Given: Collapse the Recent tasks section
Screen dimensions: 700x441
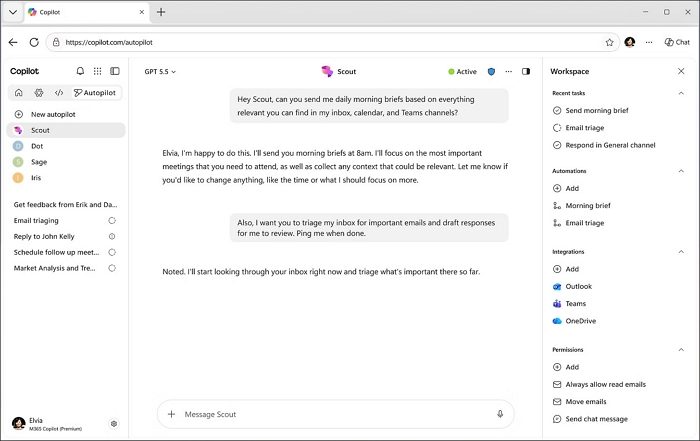Looking at the screenshot, I should click(x=681, y=93).
